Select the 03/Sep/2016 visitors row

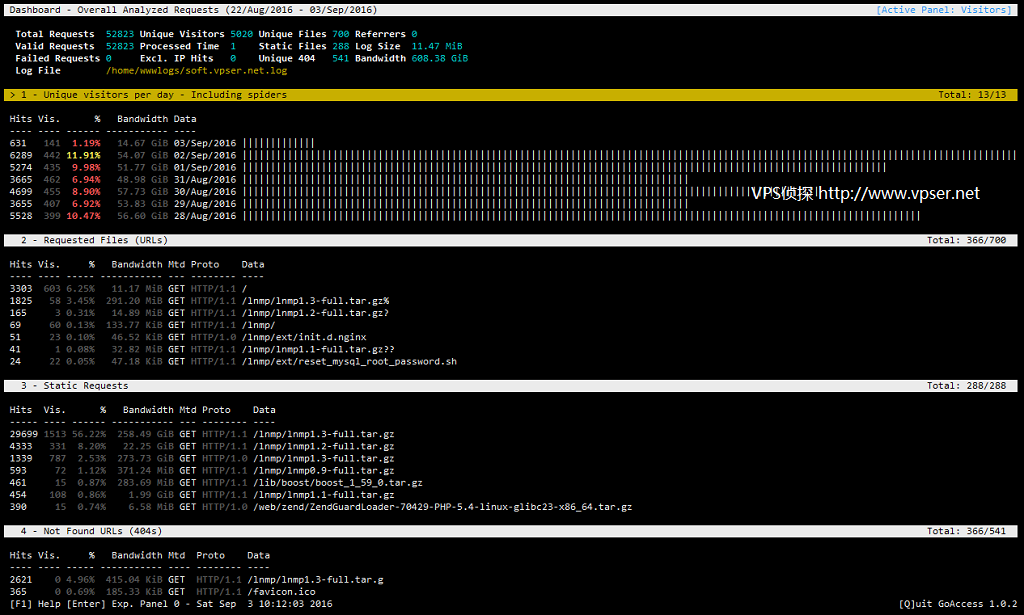(162, 143)
